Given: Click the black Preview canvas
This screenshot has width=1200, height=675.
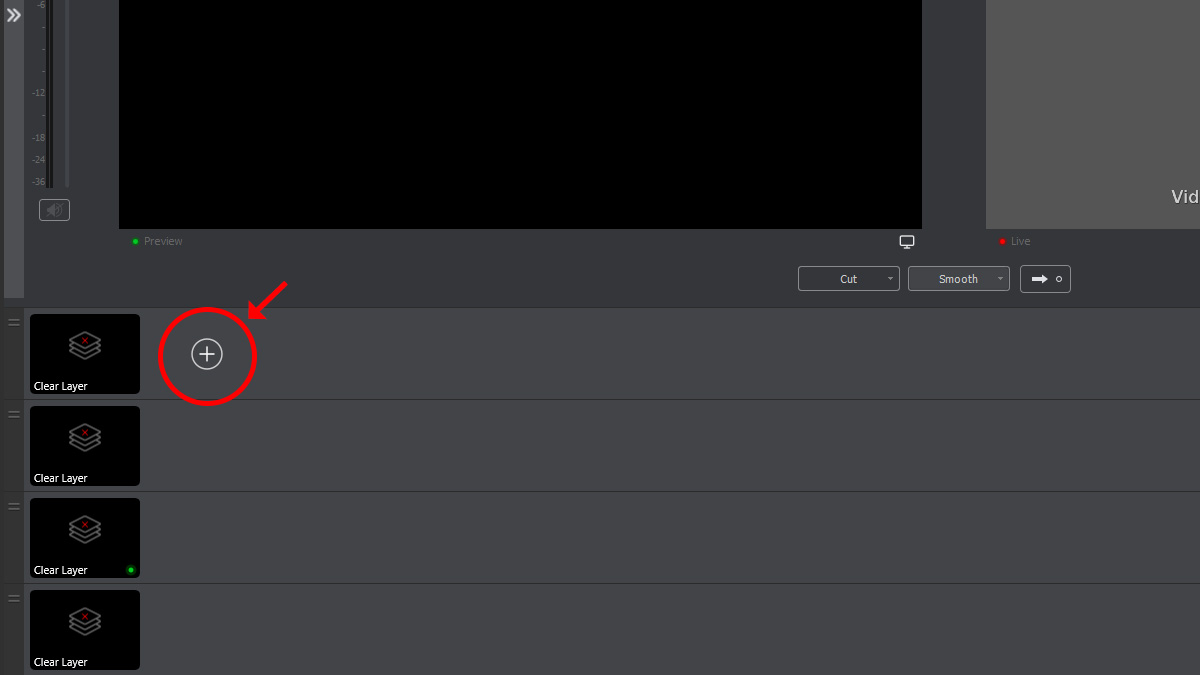Looking at the screenshot, I should pos(520,114).
